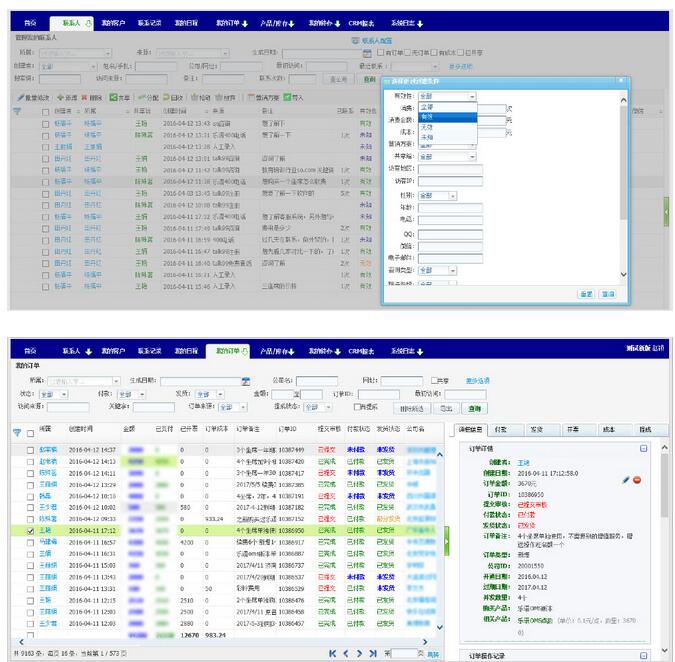This screenshot has height=662, width=675.
Task: Click the green plus 添加 toolbar item
Action: [x=67, y=98]
